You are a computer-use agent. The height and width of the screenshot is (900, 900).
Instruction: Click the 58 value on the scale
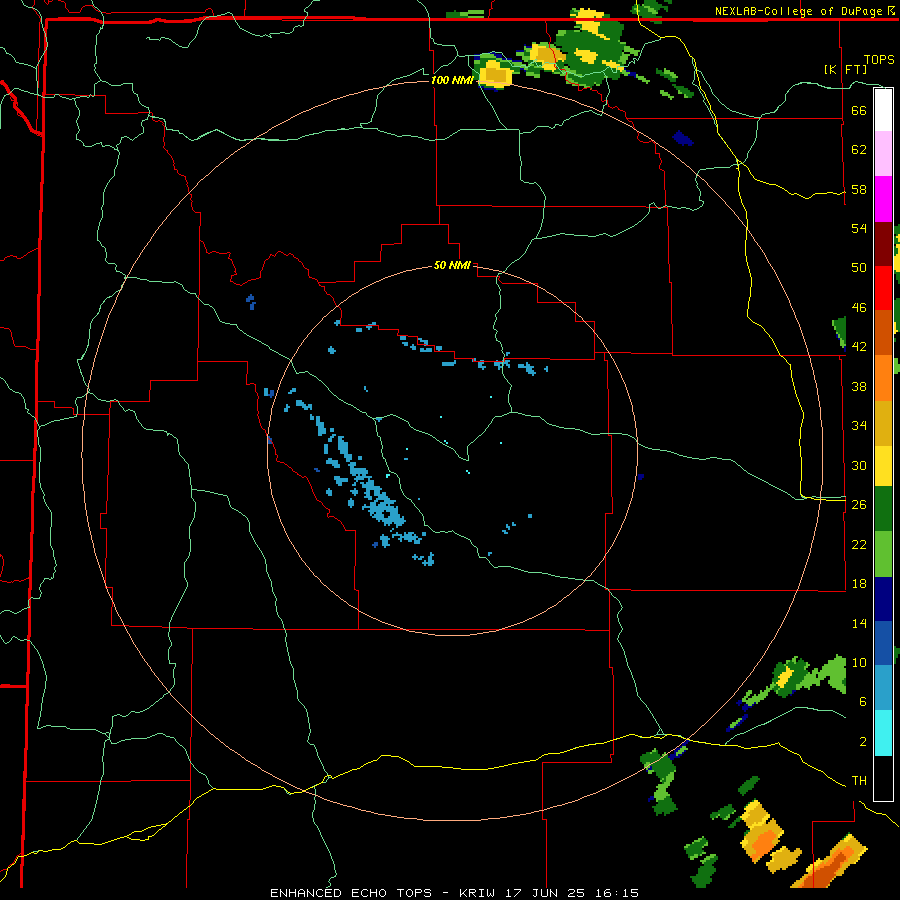(859, 189)
